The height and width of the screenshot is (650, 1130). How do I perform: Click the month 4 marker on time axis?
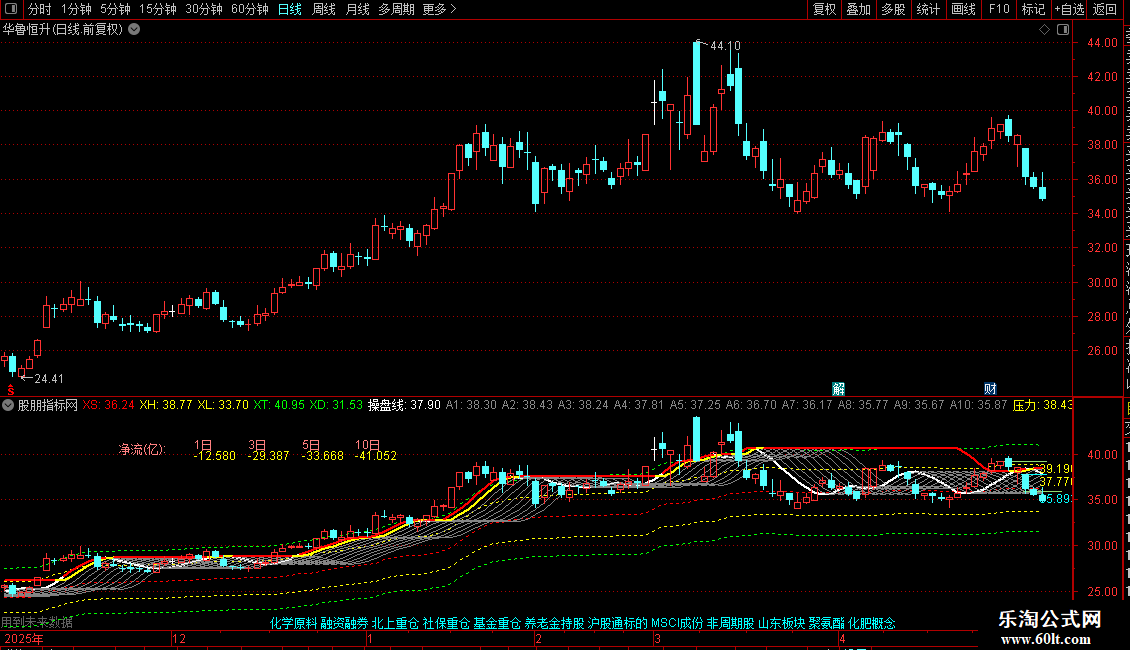point(842,639)
